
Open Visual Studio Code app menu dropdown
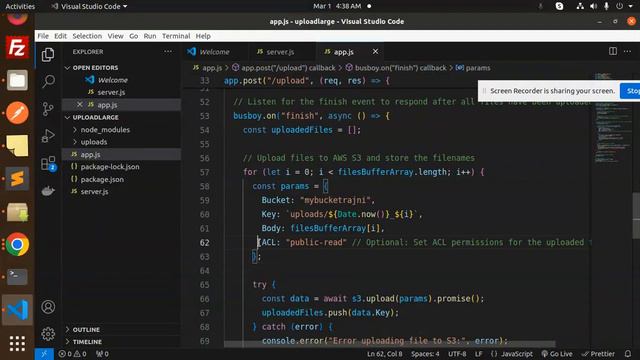pyautogui.click(x=89, y=6)
